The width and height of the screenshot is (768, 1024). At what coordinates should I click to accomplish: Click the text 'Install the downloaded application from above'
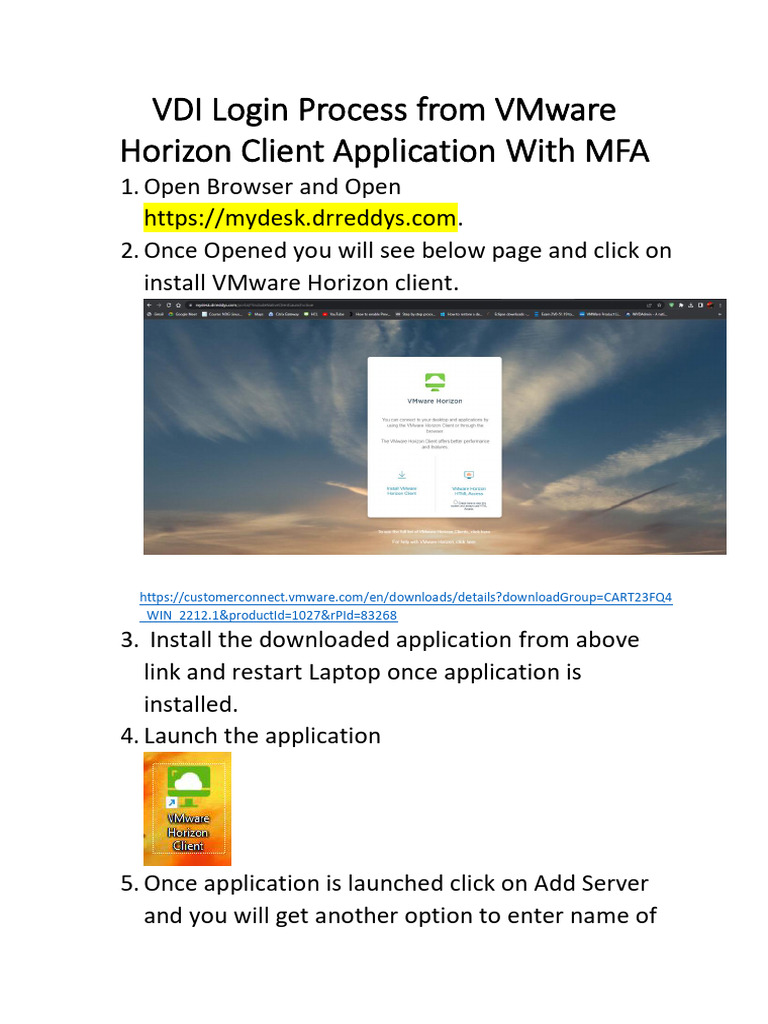pos(394,640)
